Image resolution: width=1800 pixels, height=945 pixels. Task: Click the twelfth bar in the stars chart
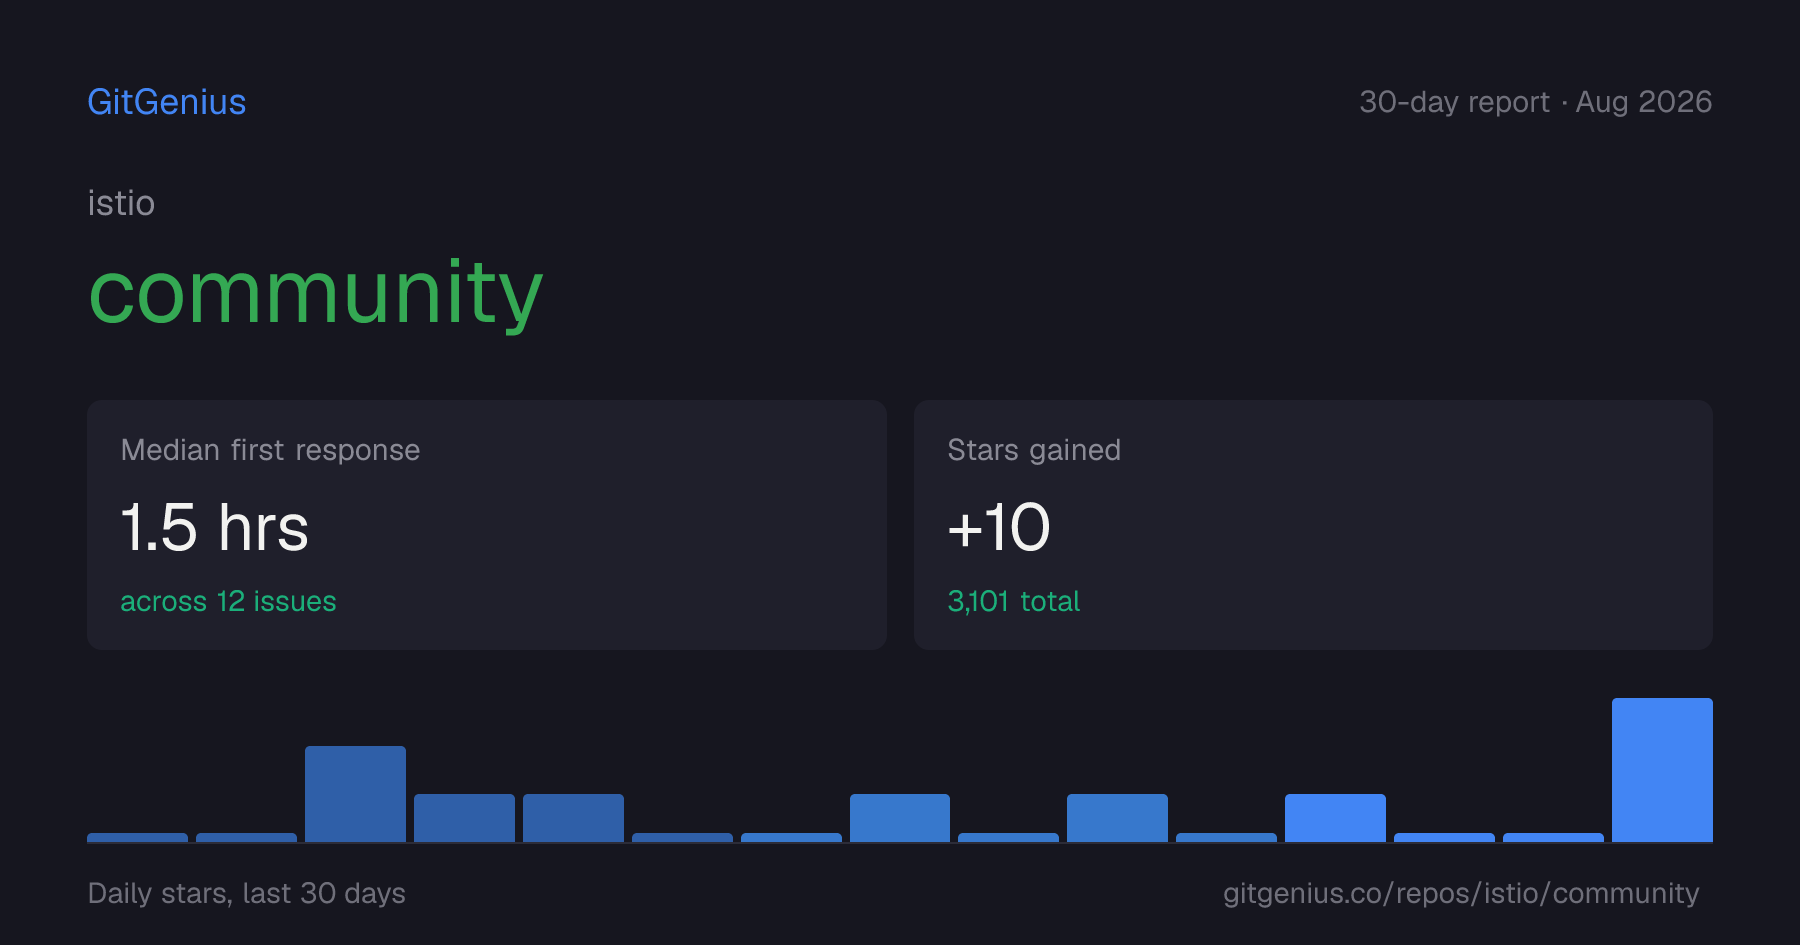click(1335, 818)
